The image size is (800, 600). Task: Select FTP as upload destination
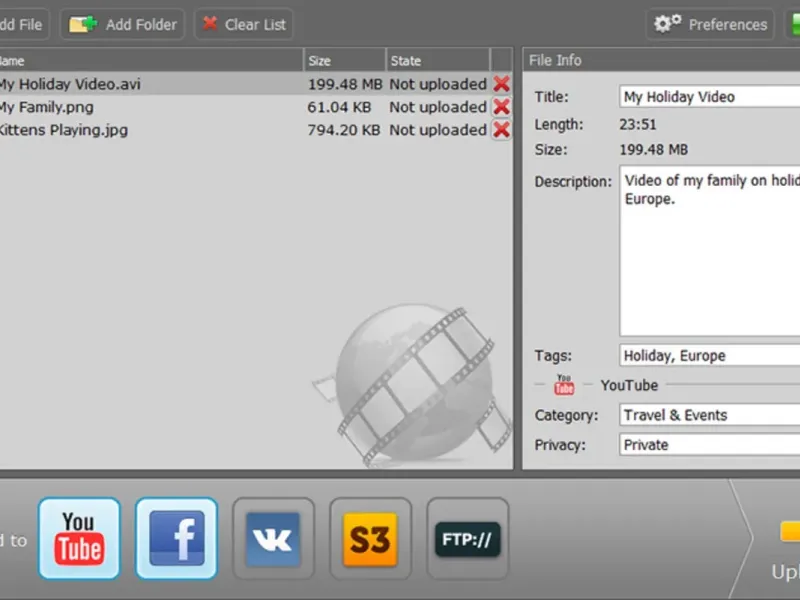(468, 539)
